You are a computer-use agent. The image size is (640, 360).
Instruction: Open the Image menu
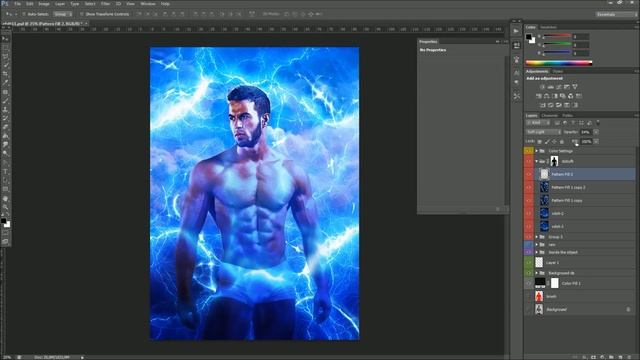point(44,4)
